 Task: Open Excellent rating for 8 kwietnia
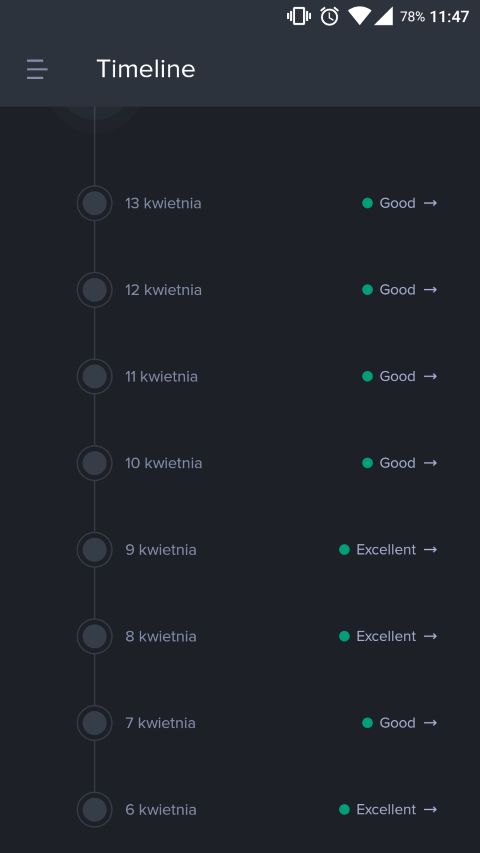pos(386,636)
